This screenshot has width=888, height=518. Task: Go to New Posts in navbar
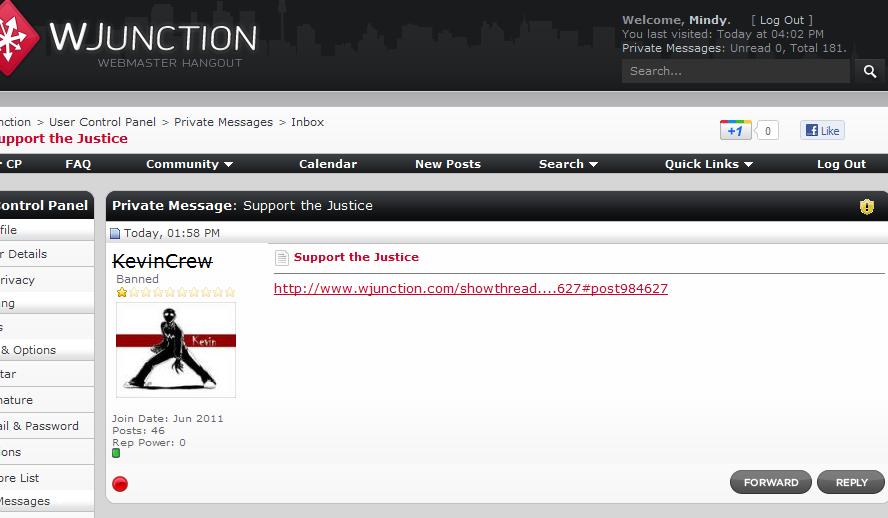tap(448, 164)
